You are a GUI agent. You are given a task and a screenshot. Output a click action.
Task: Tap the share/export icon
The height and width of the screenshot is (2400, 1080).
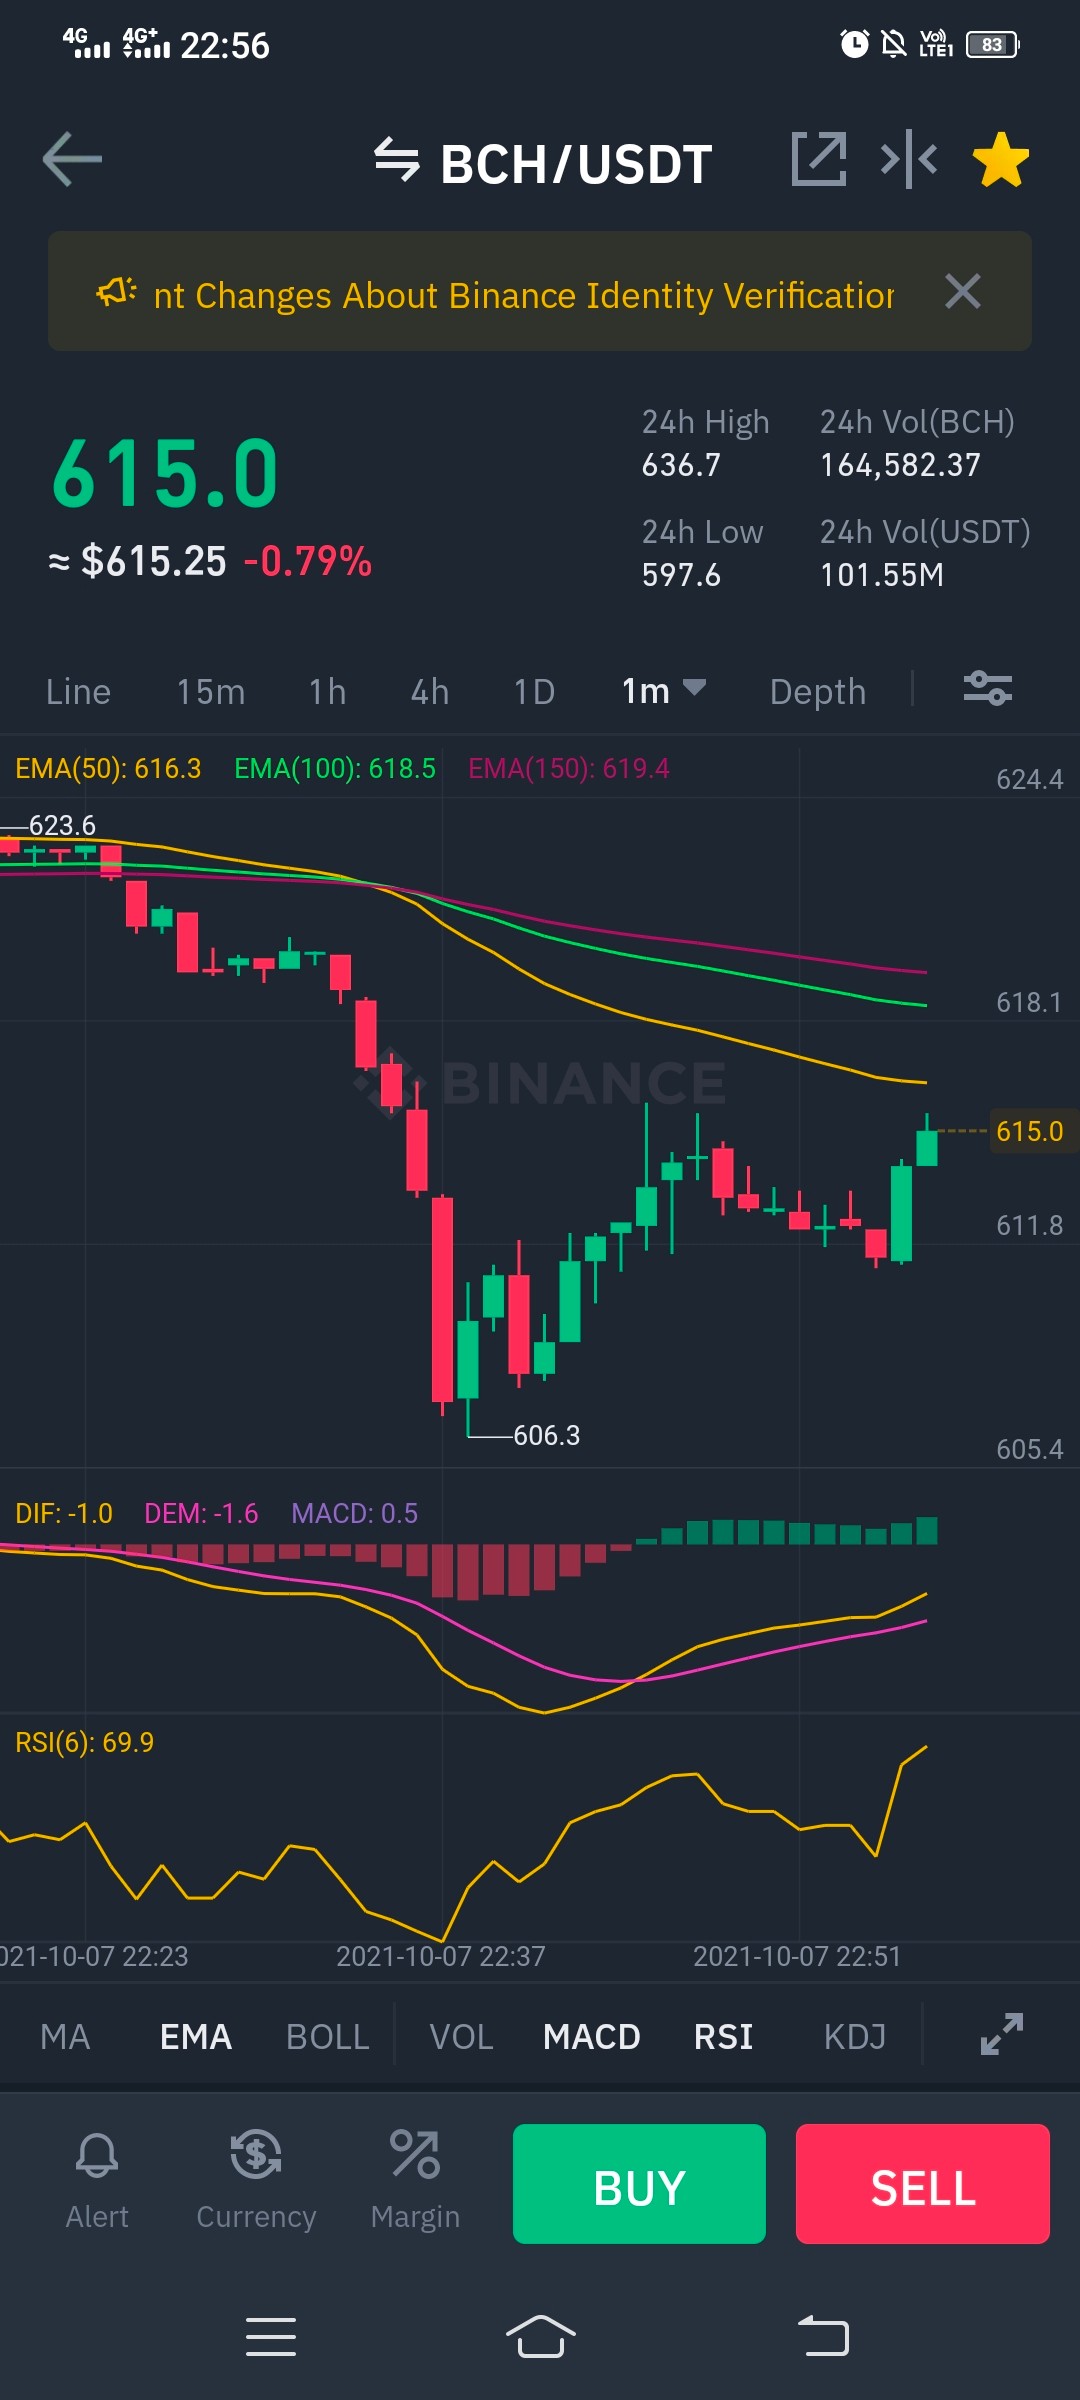tap(819, 159)
